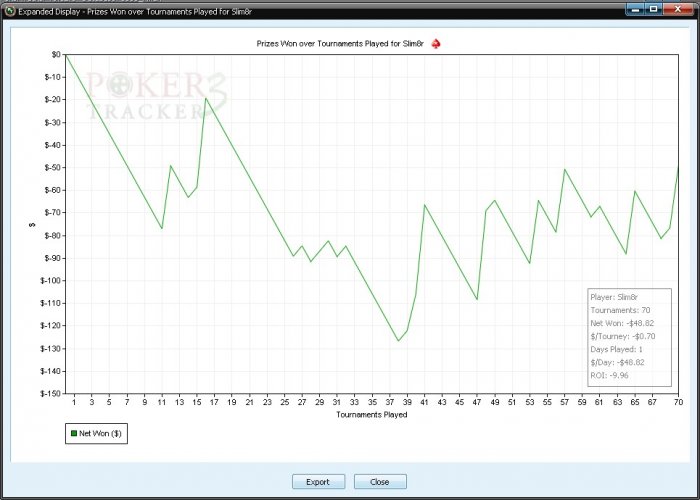The height and width of the screenshot is (500, 700).
Task: Click the PokerTracker icon in title bar
Action: coord(10,11)
